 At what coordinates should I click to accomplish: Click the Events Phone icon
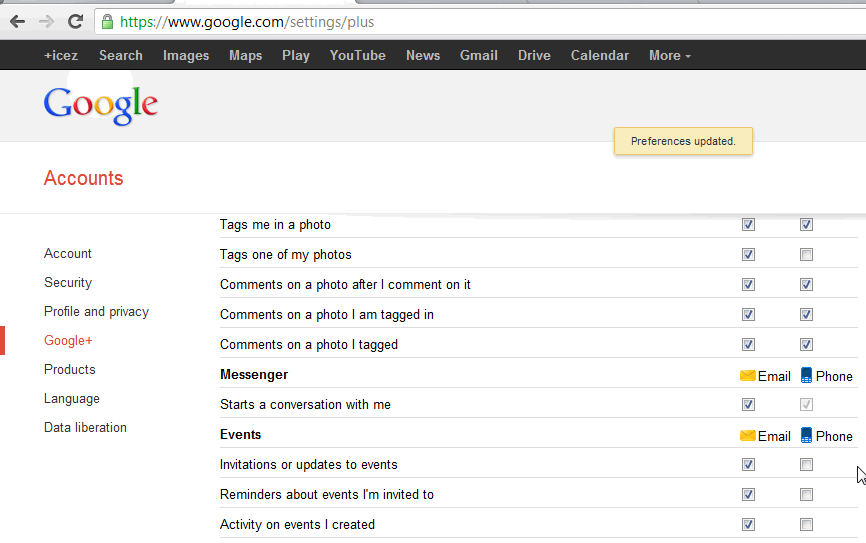(x=806, y=436)
